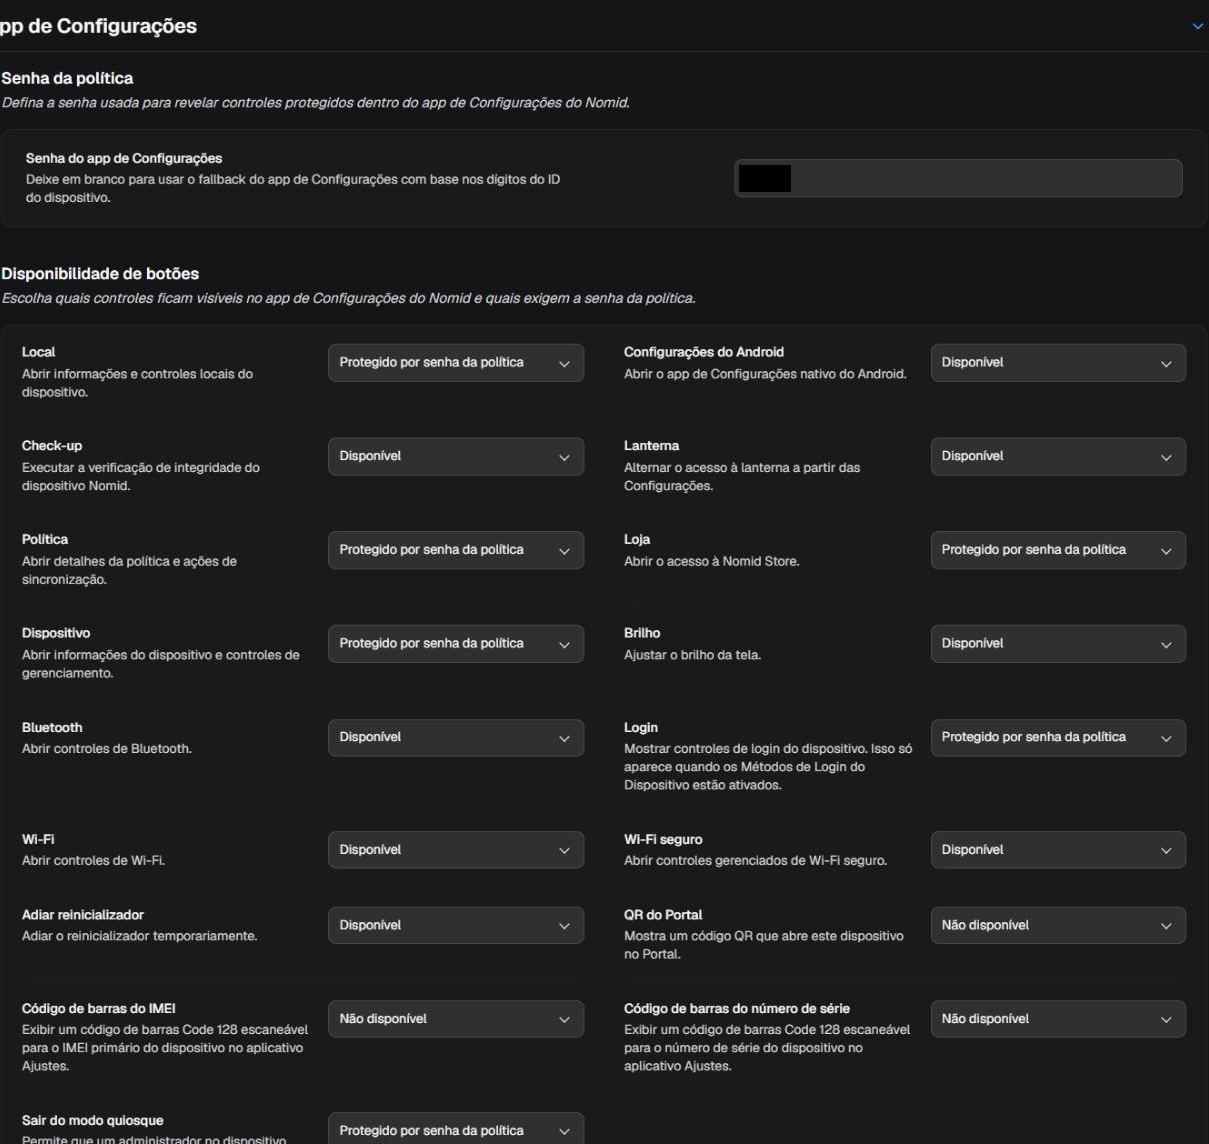The image size is (1209, 1144).
Task: Click the 'Disponibilidade de botões' heading
Action: [x=100, y=273]
